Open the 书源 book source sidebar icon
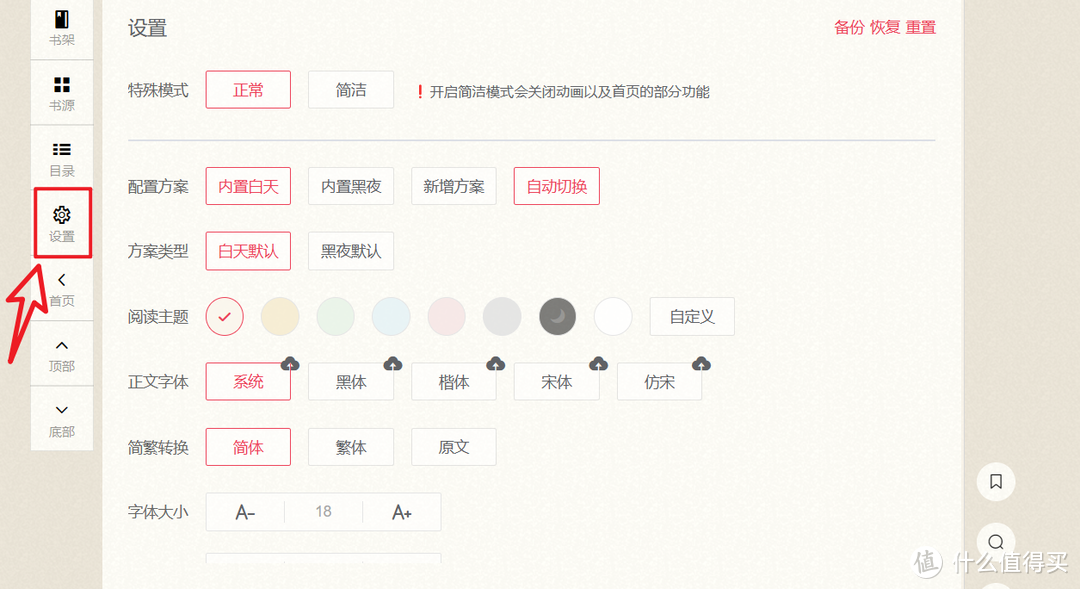 61,85
